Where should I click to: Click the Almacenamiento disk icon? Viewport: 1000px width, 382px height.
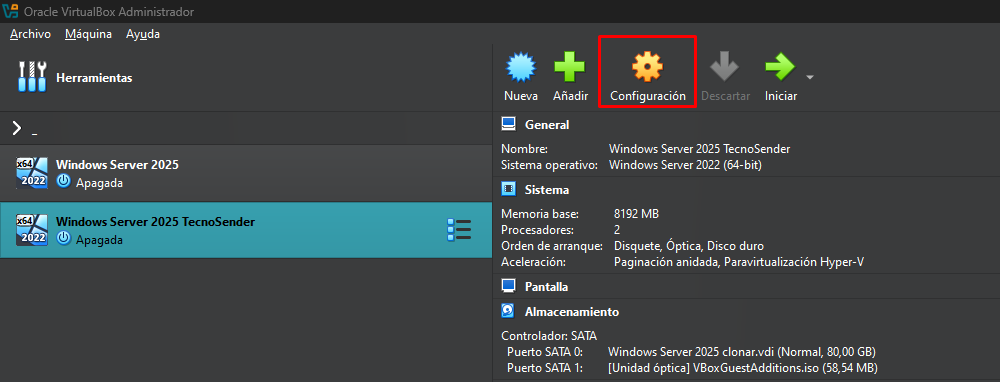click(x=508, y=311)
